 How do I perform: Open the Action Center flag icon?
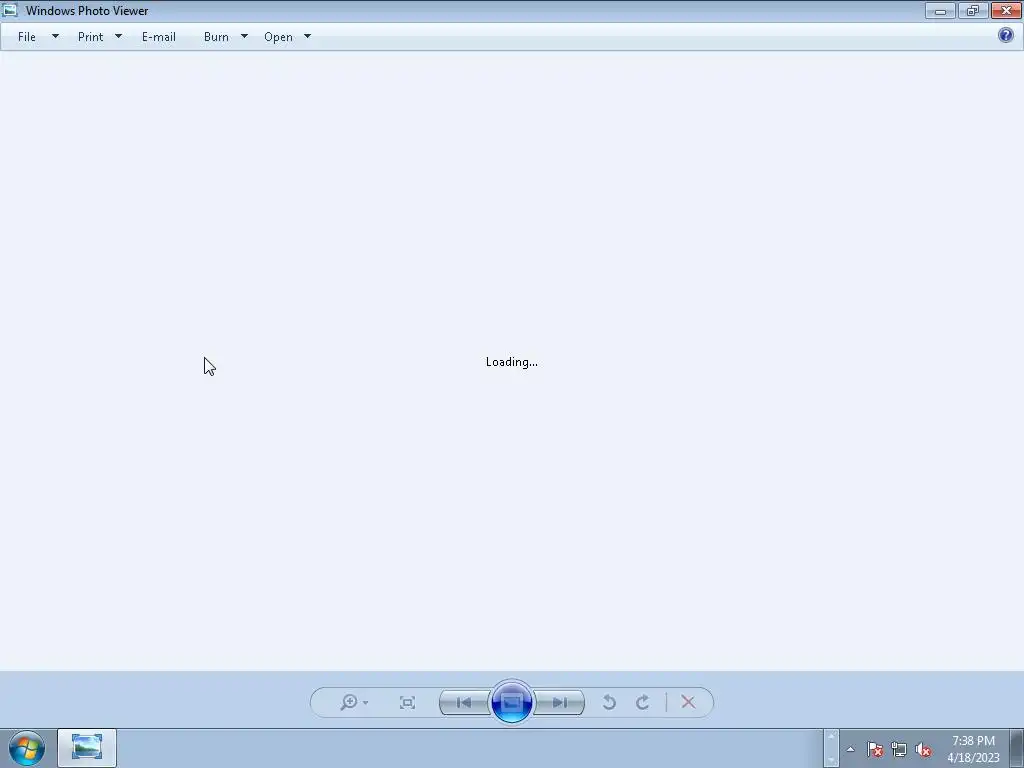pos(874,749)
